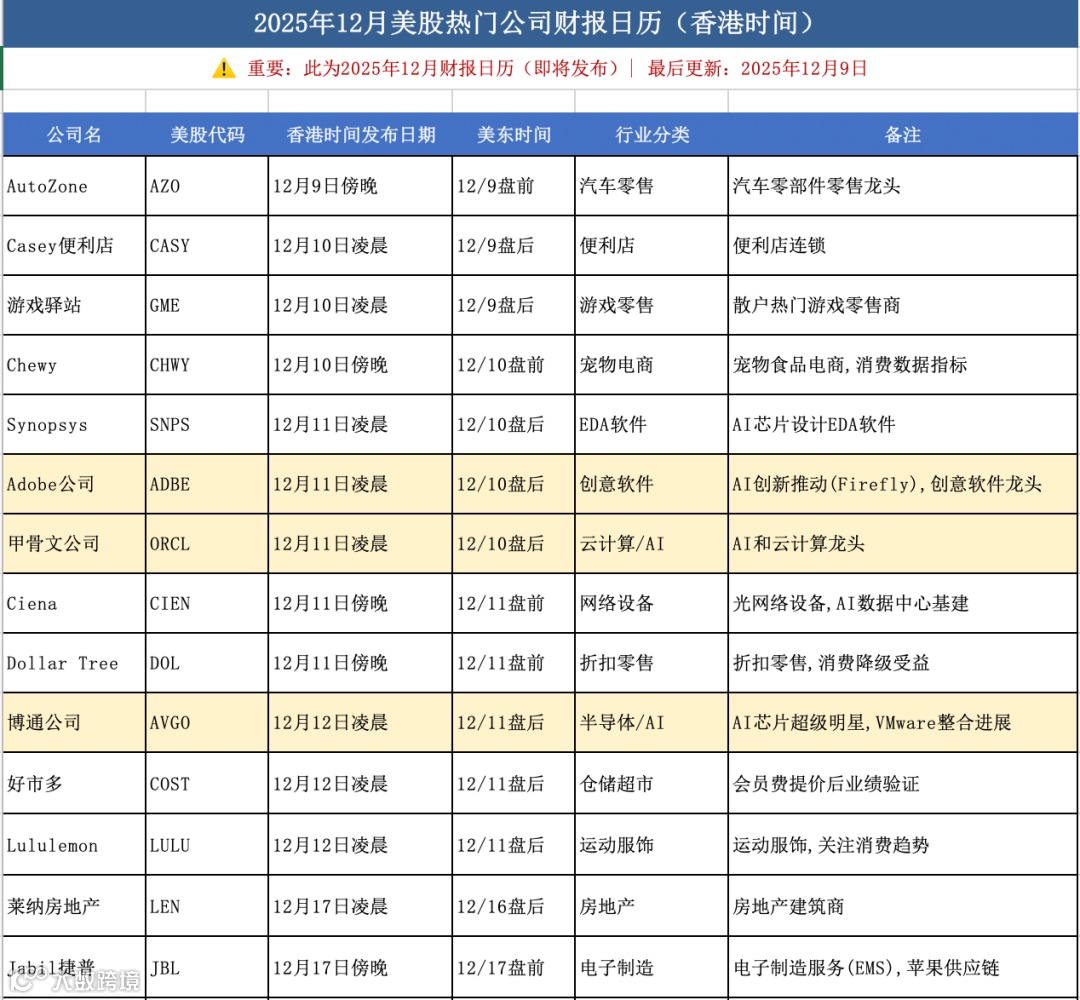Image resolution: width=1080 pixels, height=1000 pixels.
Task: Select the 'AI芯片设计EDA软件' note cell
Action: [903, 424]
